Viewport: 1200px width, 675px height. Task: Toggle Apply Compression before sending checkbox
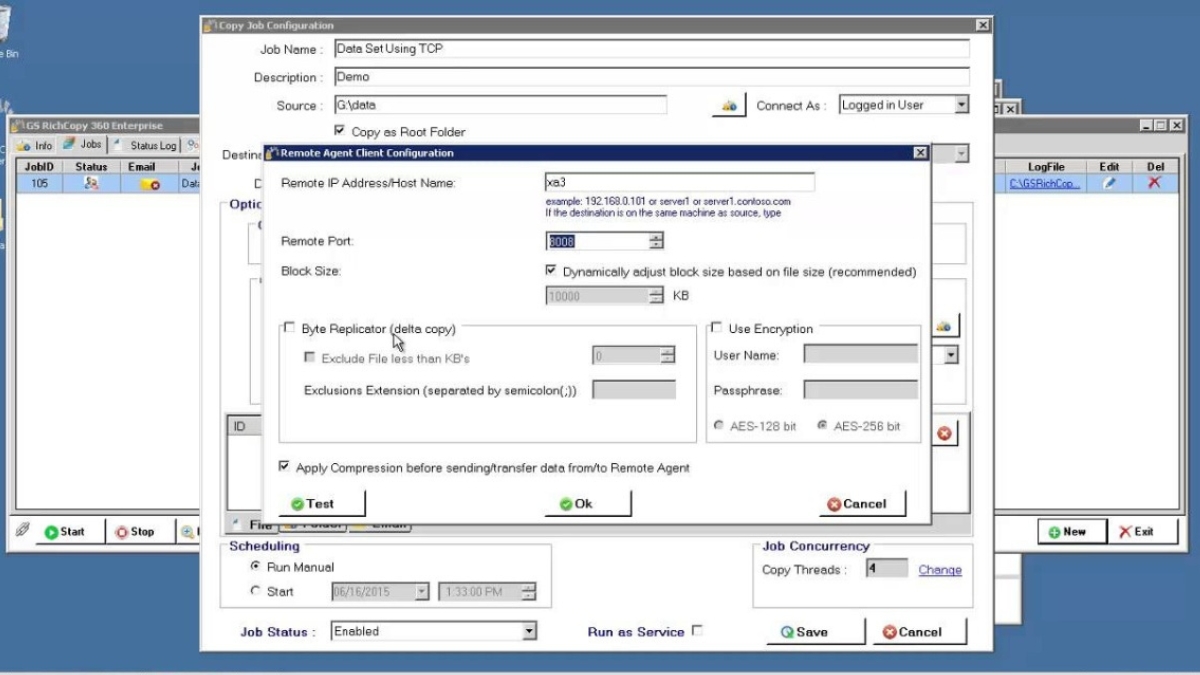[285, 467]
